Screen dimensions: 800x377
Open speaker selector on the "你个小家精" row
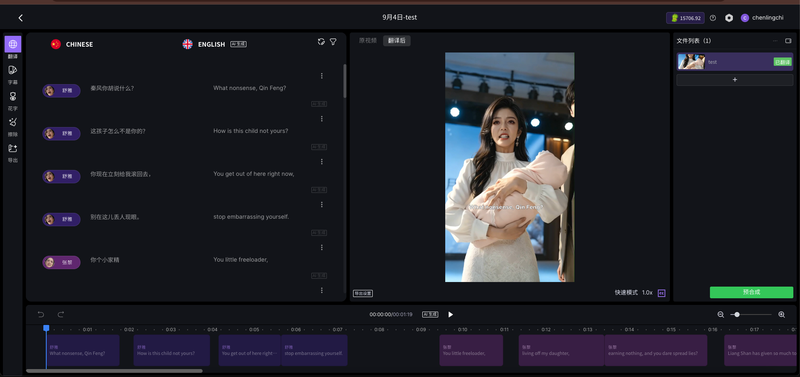(x=61, y=262)
